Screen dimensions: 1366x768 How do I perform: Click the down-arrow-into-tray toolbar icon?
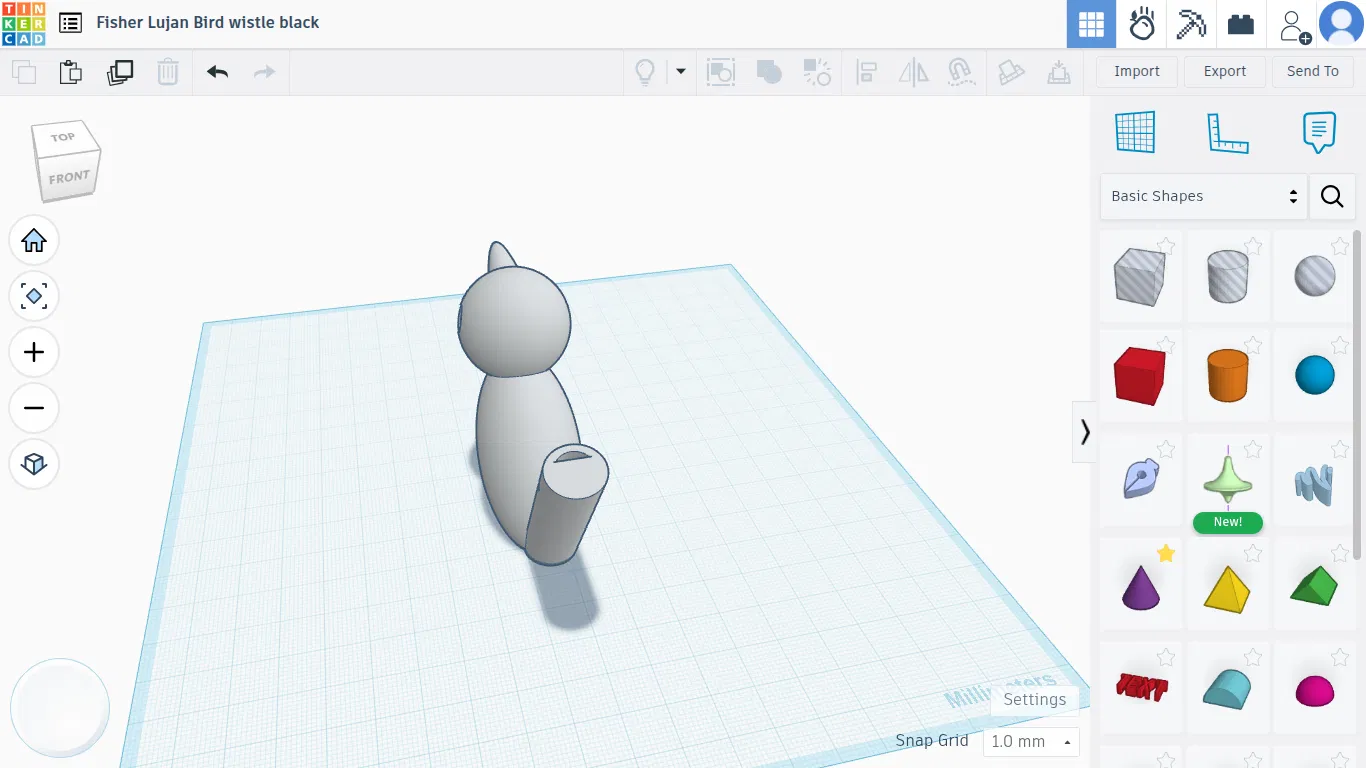point(1058,72)
